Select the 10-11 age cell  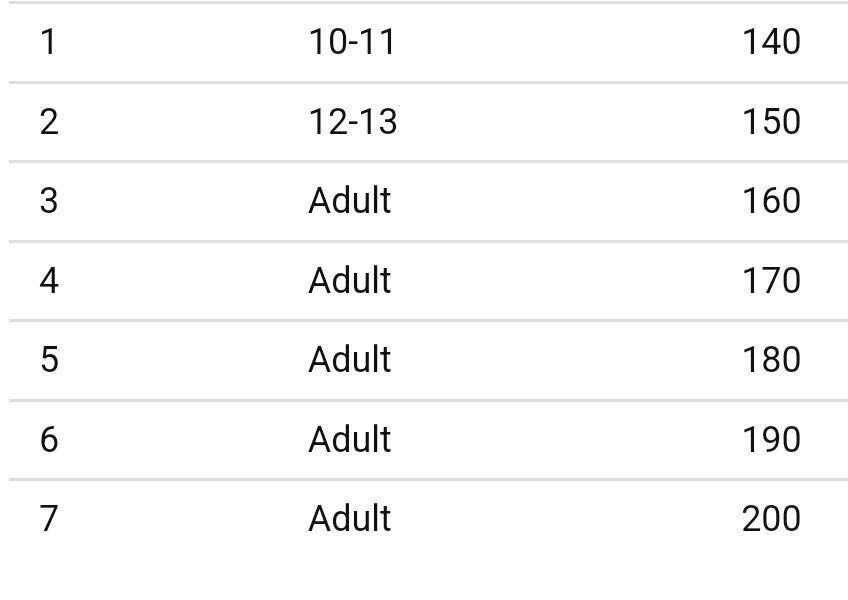point(352,42)
